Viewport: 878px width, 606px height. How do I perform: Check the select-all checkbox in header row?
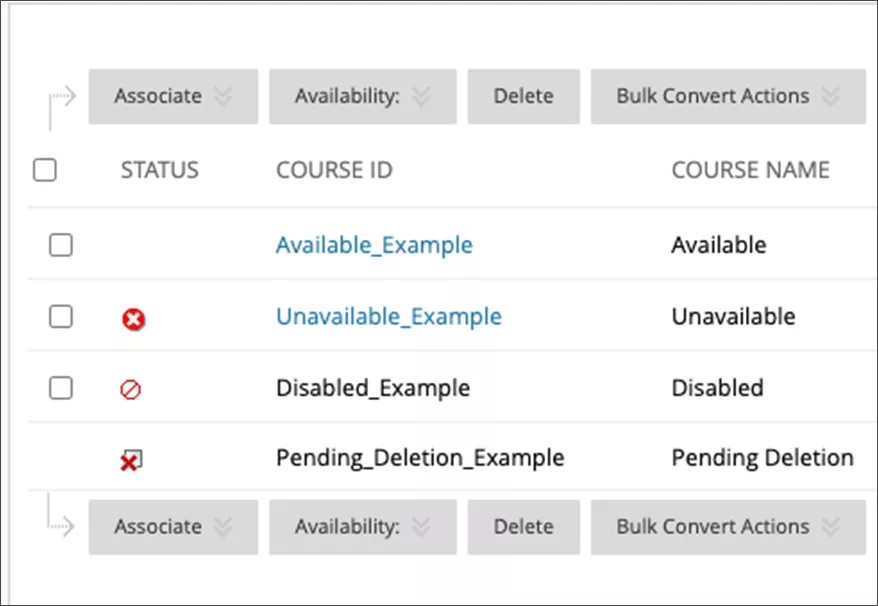44,170
